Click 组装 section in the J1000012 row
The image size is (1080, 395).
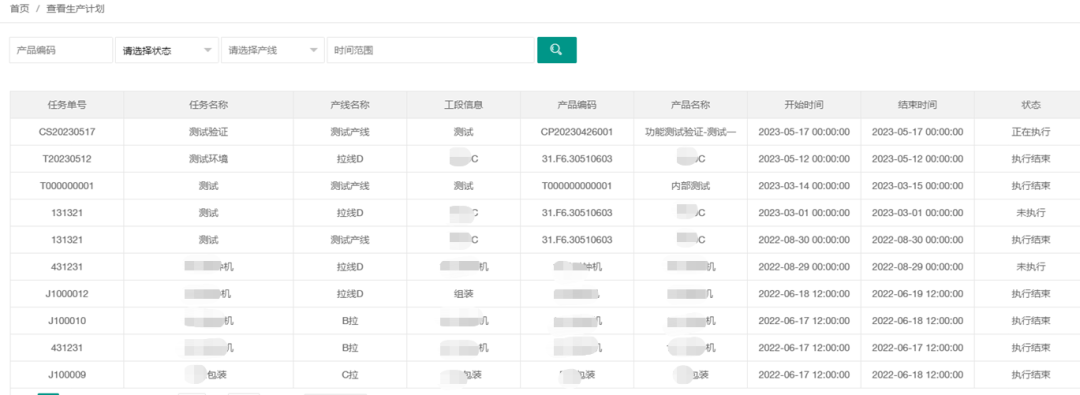coord(464,294)
